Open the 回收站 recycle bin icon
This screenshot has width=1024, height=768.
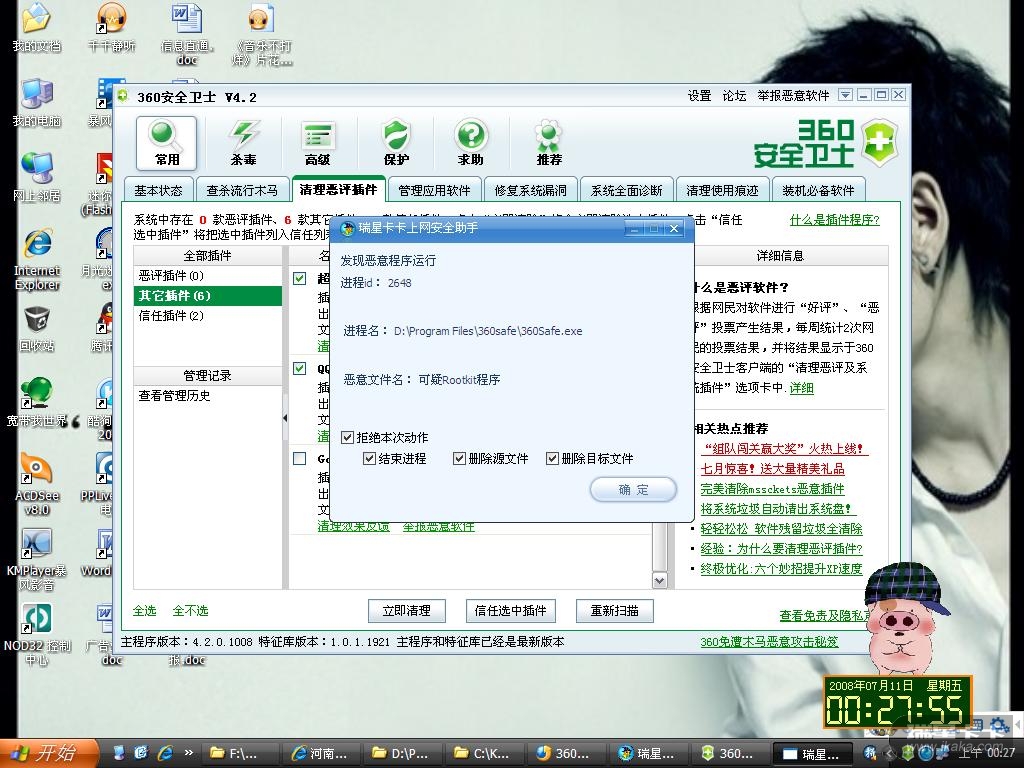click(x=37, y=328)
